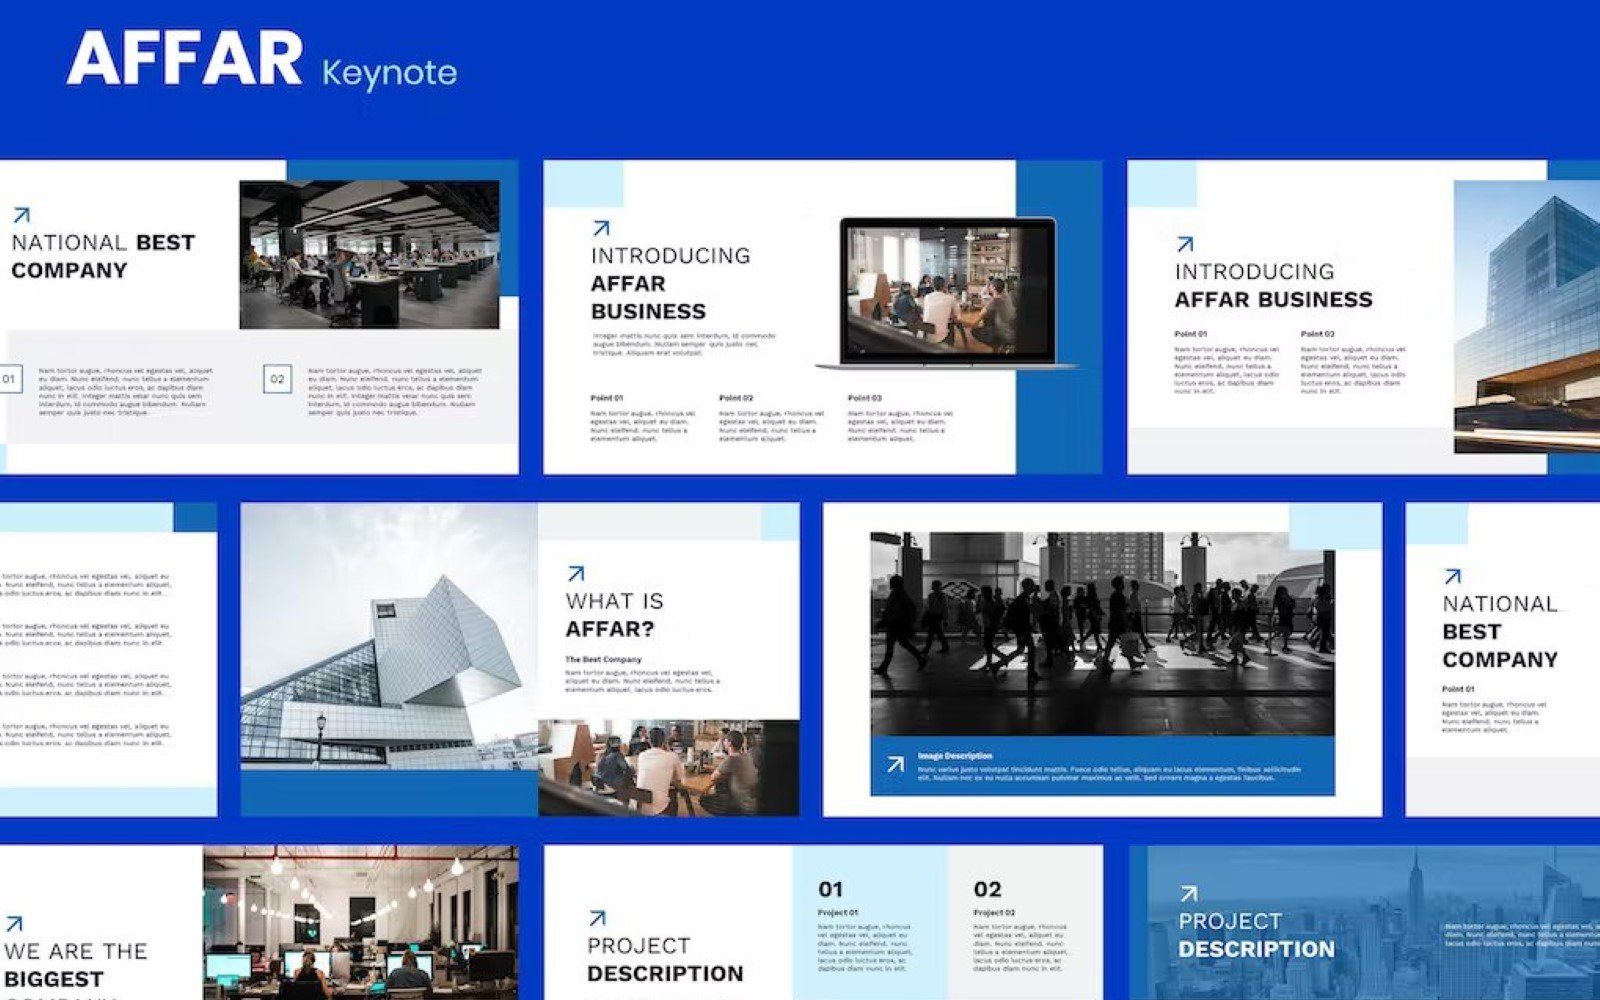Select the black-and-white pedestrians photo
The height and width of the screenshot is (1000, 1600).
[x=1102, y=635]
